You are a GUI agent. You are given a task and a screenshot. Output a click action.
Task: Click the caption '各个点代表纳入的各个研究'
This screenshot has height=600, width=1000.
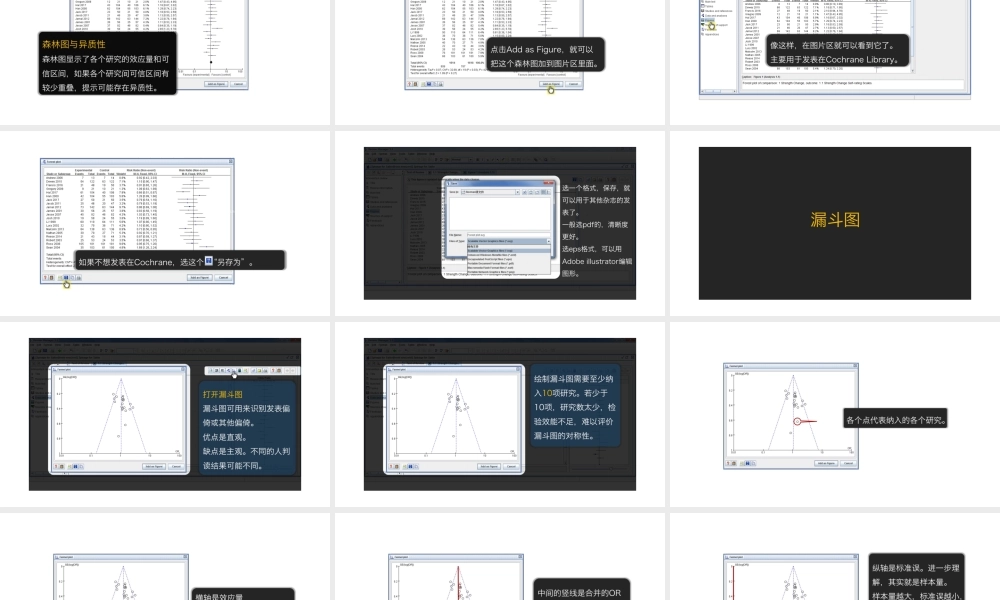[x=897, y=419]
